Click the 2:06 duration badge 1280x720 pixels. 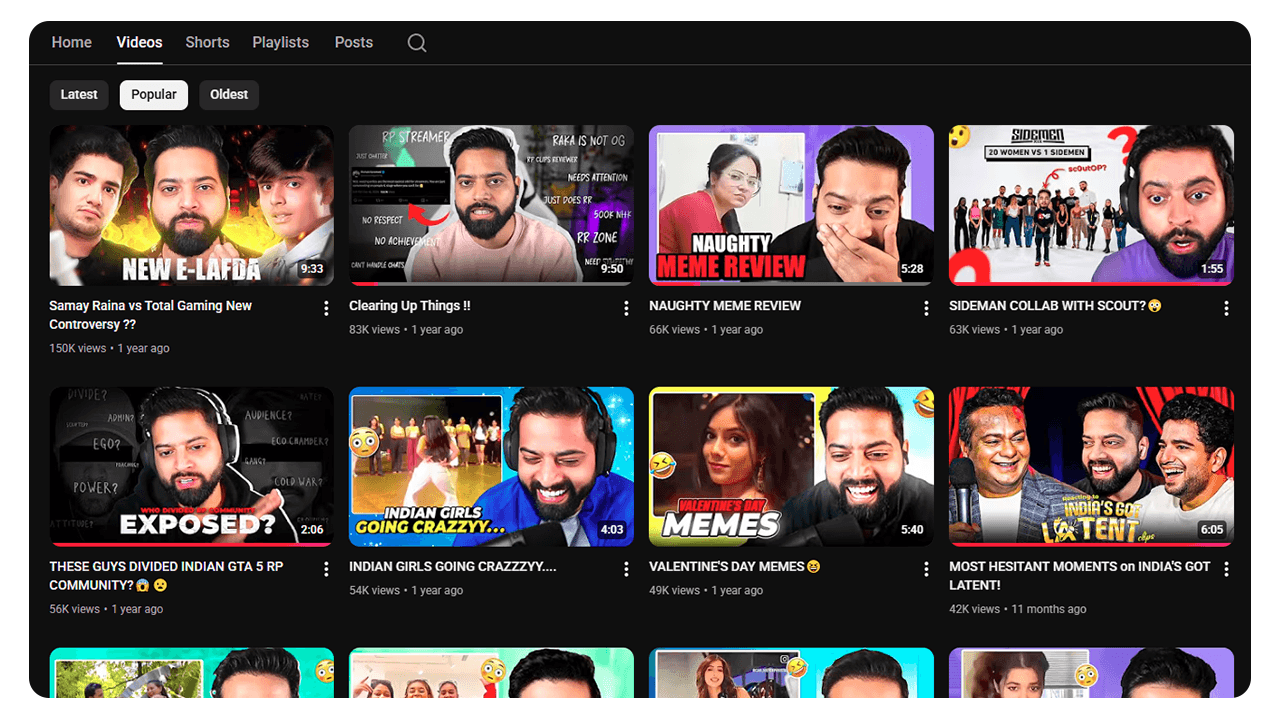[x=312, y=530]
